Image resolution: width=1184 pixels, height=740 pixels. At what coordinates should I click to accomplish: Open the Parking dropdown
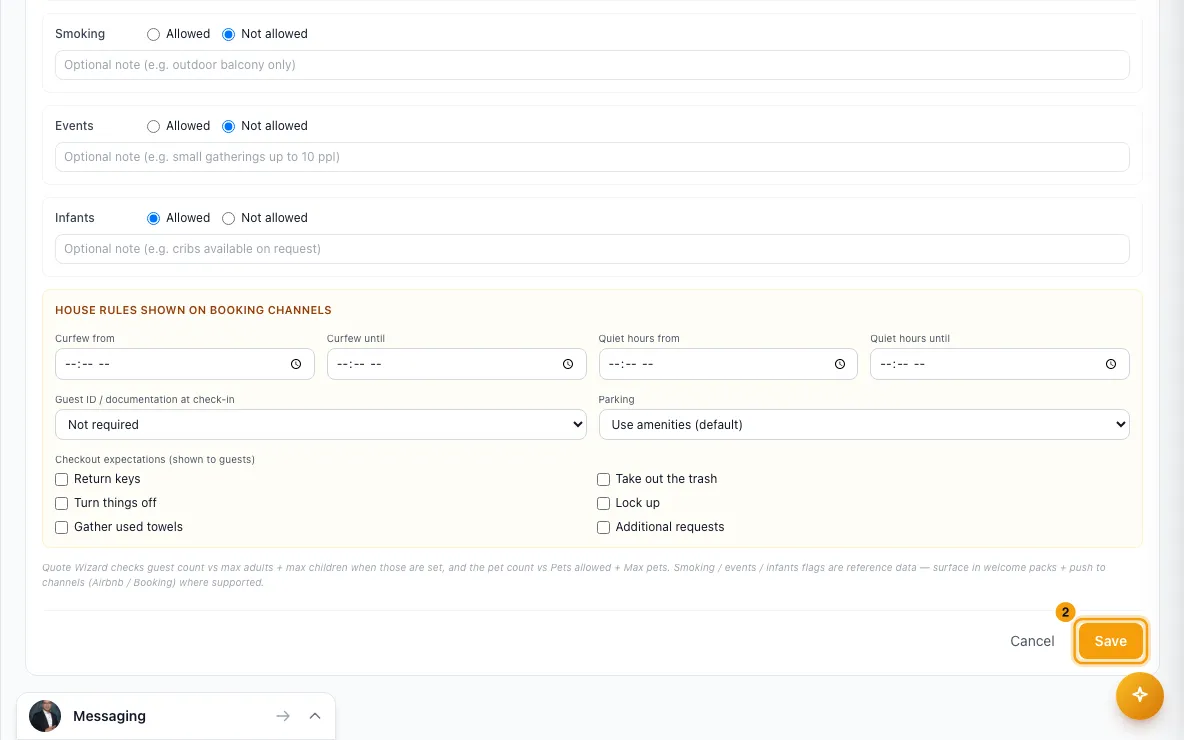(x=864, y=424)
